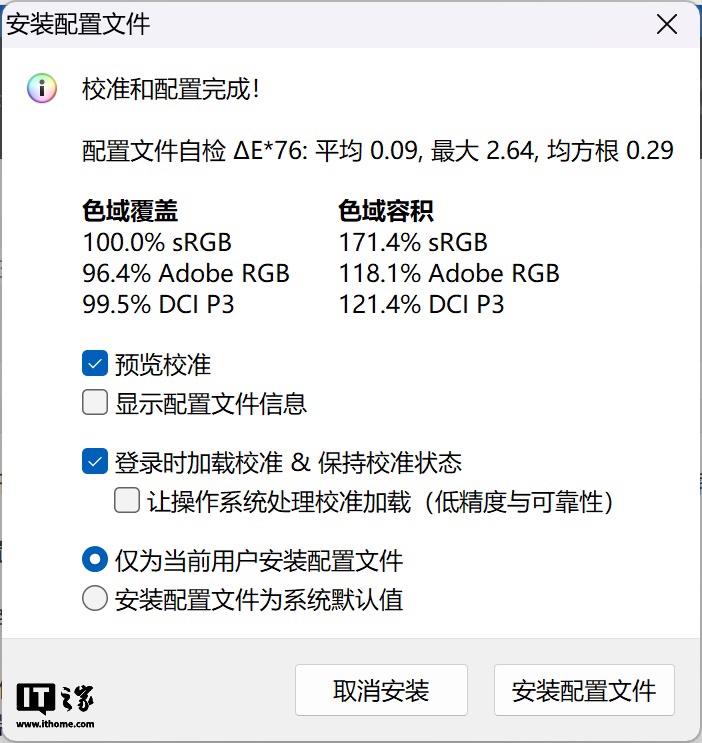This screenshot has height=743, width=702.
Task: Click the 校准和配置完成! message
Action: coord(171,89)
